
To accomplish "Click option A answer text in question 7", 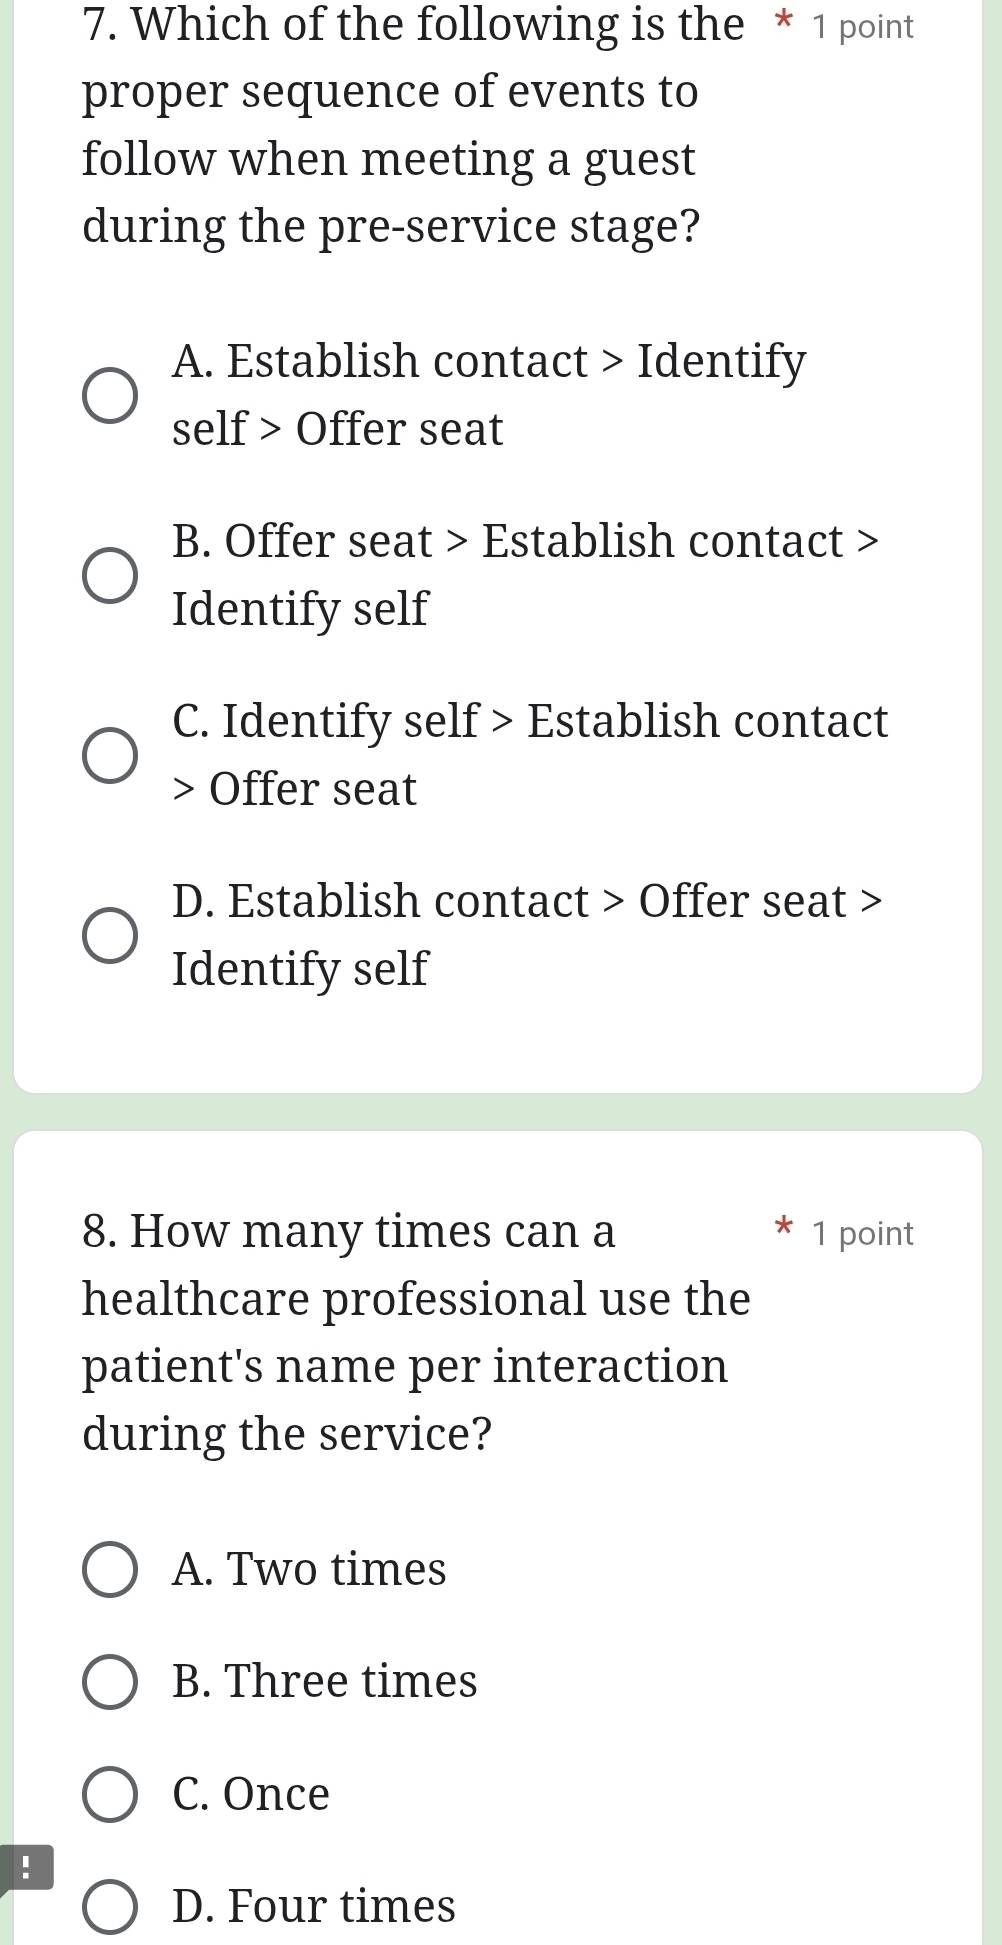I will pyautogui.click(x=487, y=393).
